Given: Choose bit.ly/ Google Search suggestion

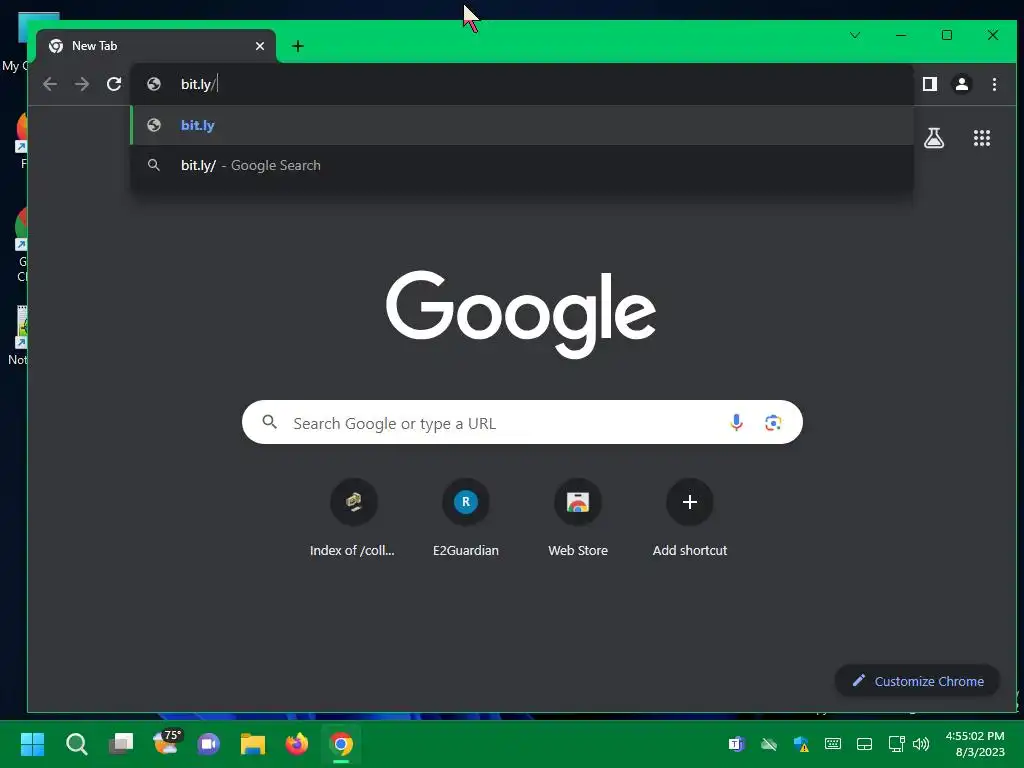Looking at the screenshot, I should pos(522,165).
